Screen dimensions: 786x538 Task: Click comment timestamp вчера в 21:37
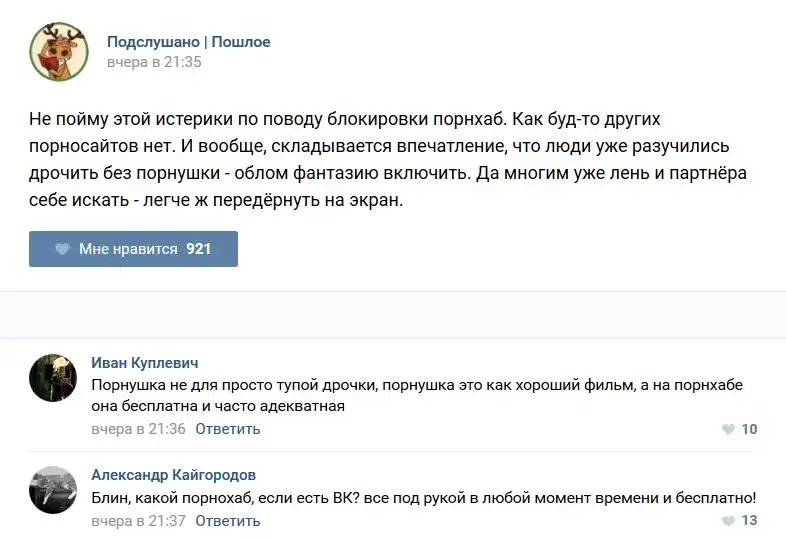[138, 521]
